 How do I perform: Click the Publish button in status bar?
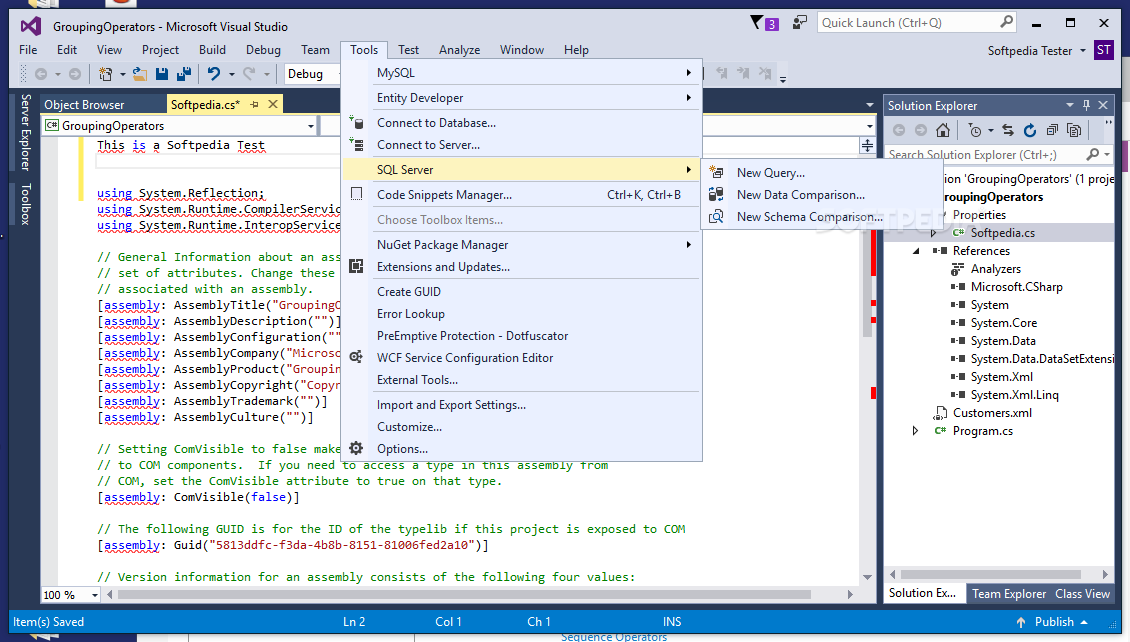click(1052, 622)
